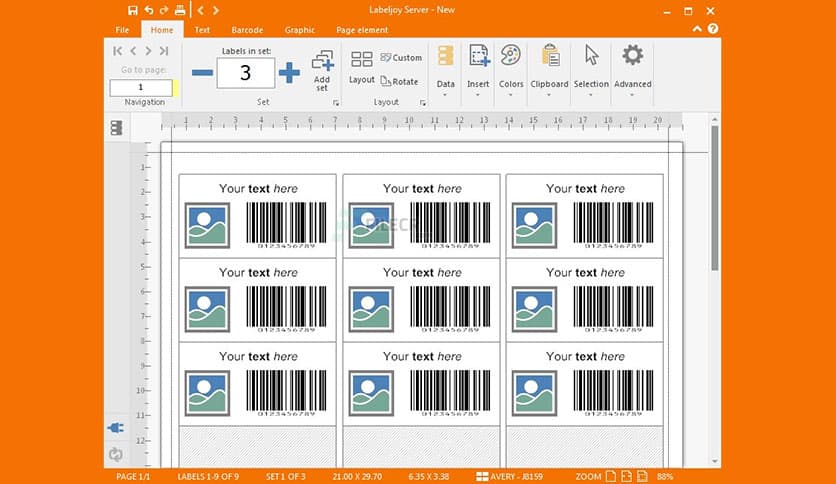Click the Save icon in quick access toolbar

click(x=133, y=10)
